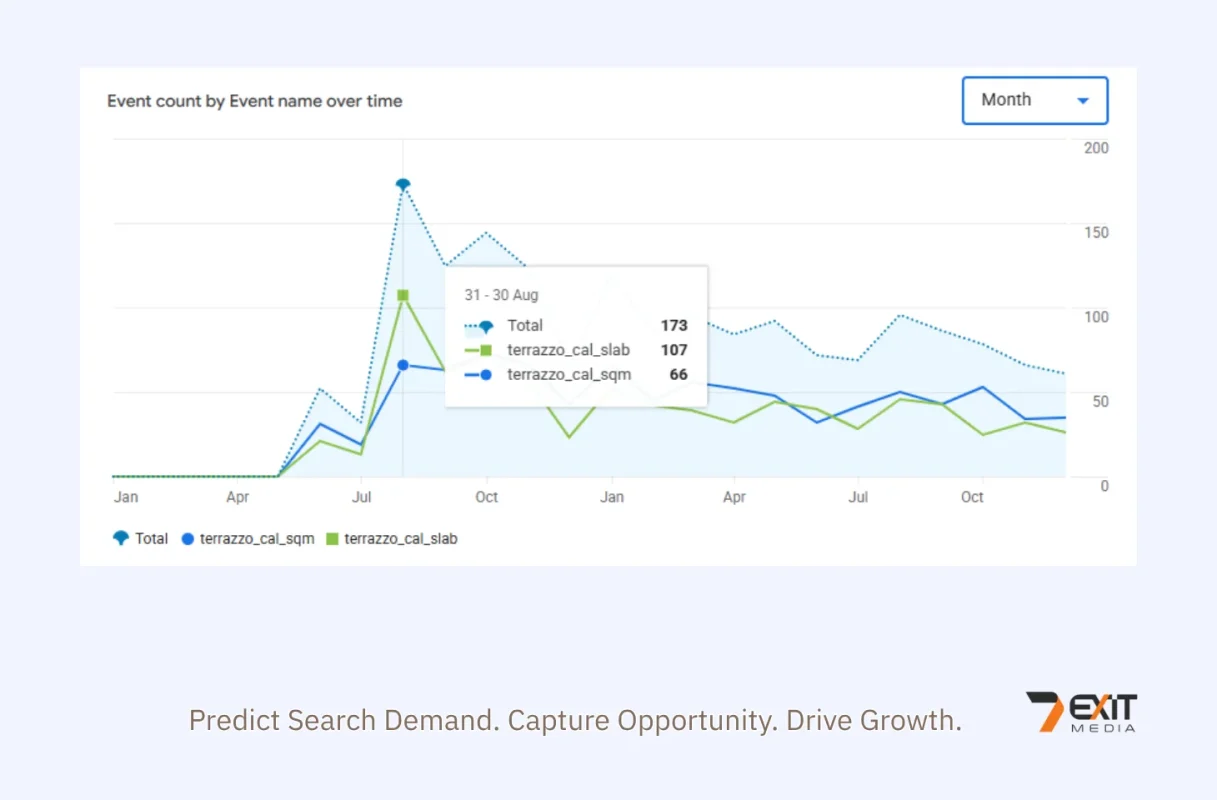Click the first Jul axis label
1217x800 pixels.
pyautogui.click(x=362, y=497)
